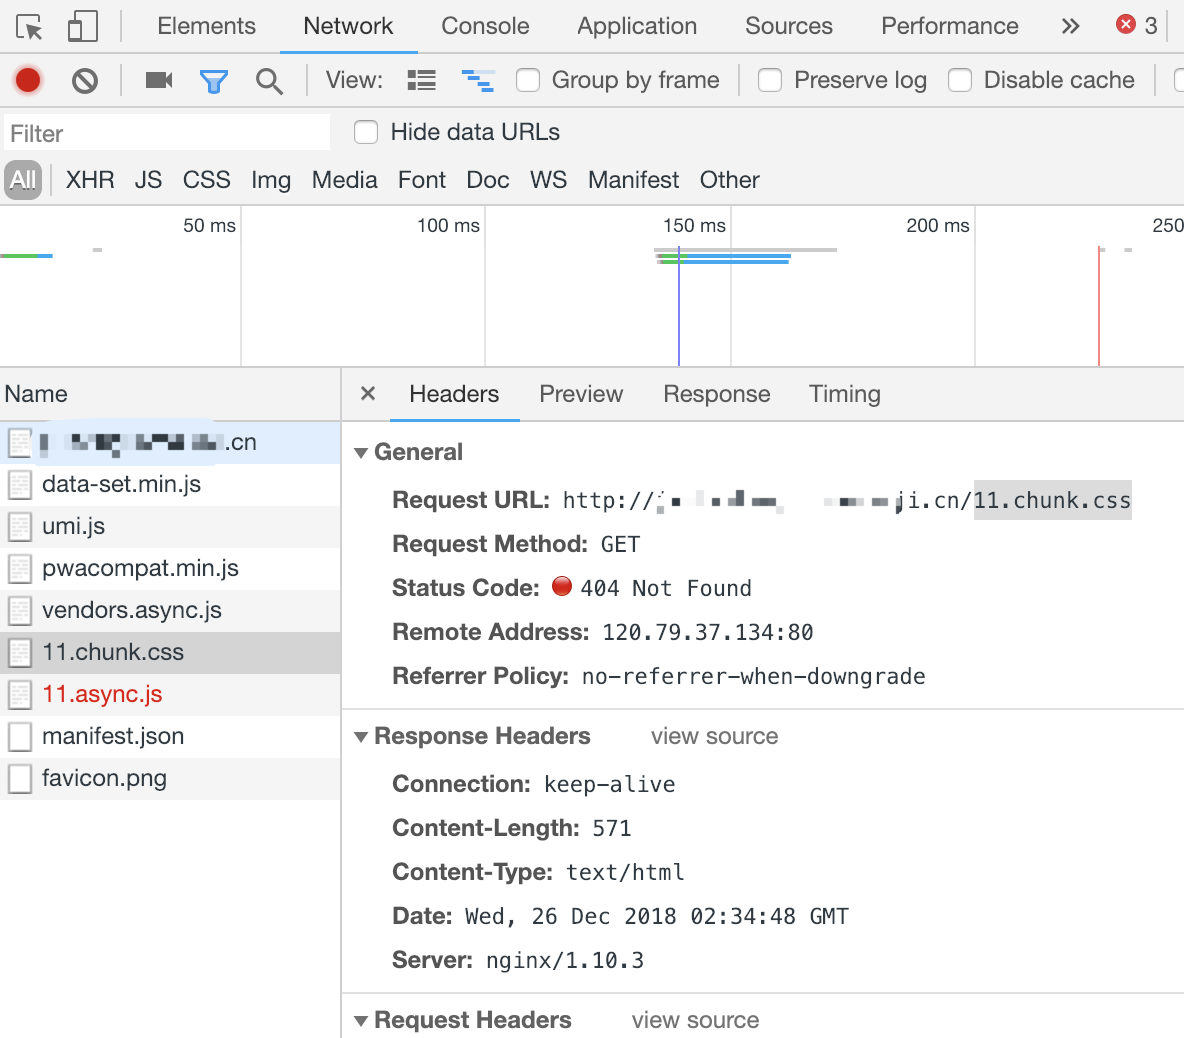Toggle the device toolbar
The height and width of the screenshot is (1038, 1184).
point(82,26)
